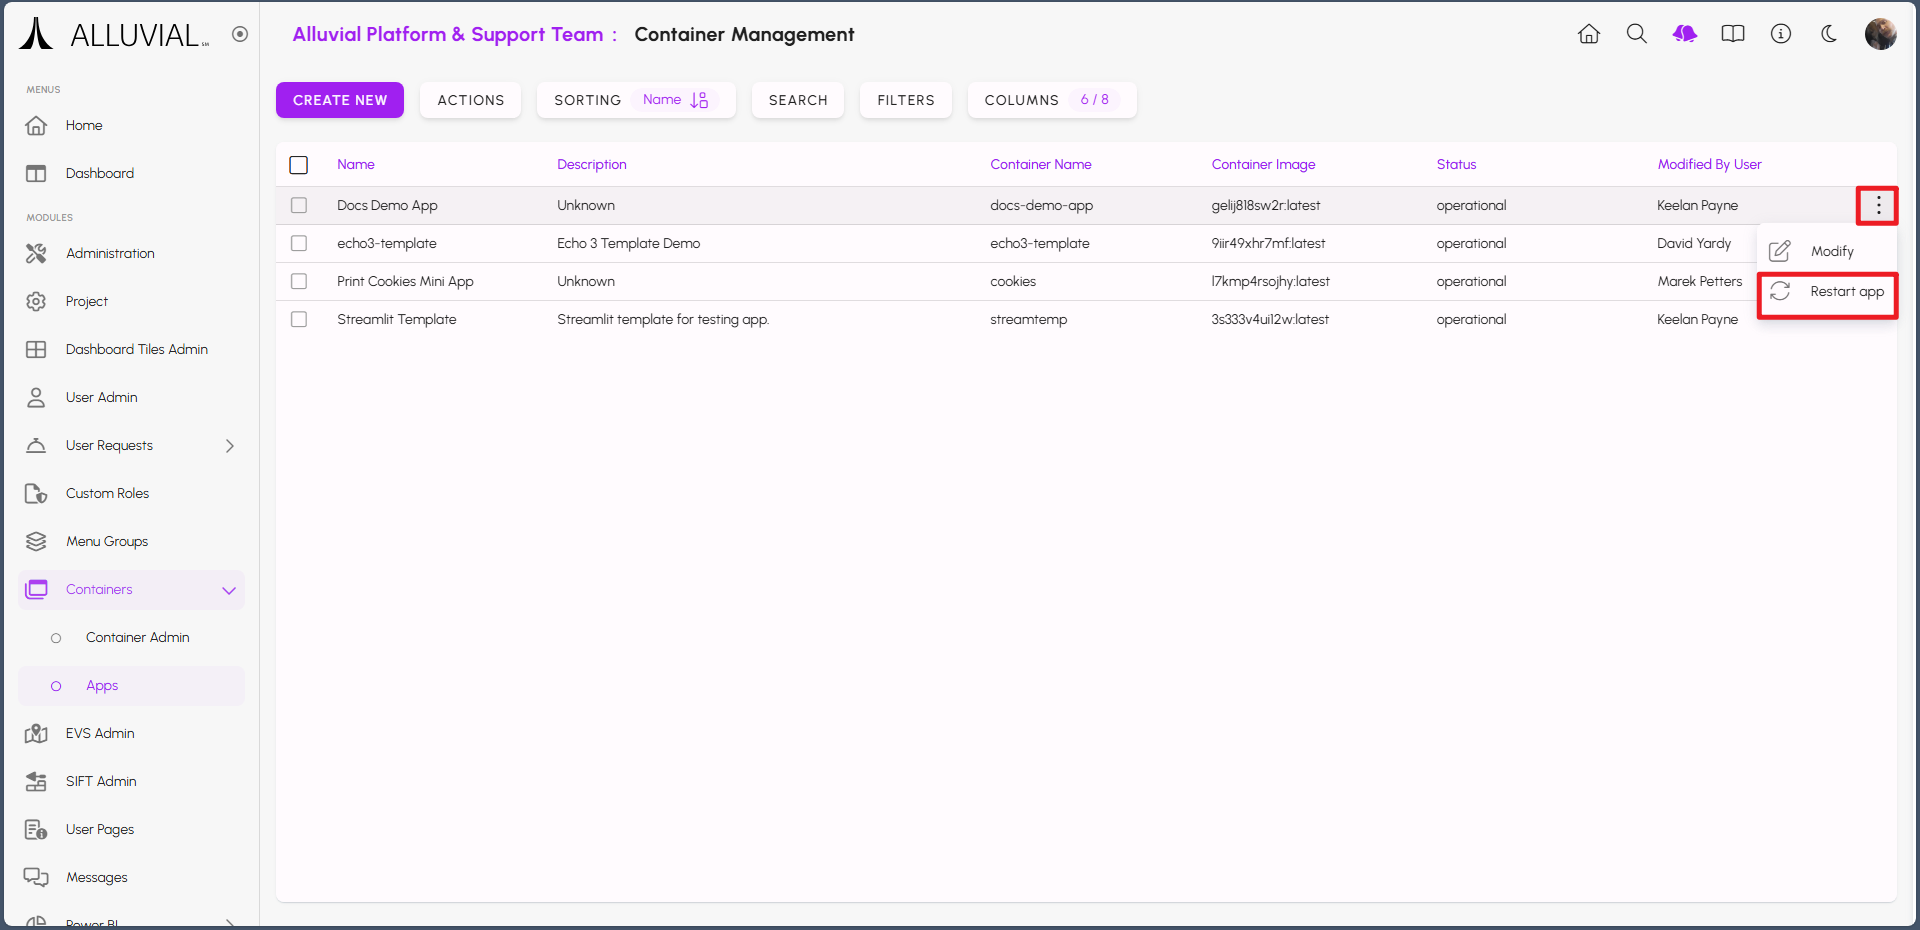The width and height of the screenshot is (1920, 930).
Task: Expand the User Requests submenu
Action: (x=229, y=446)
